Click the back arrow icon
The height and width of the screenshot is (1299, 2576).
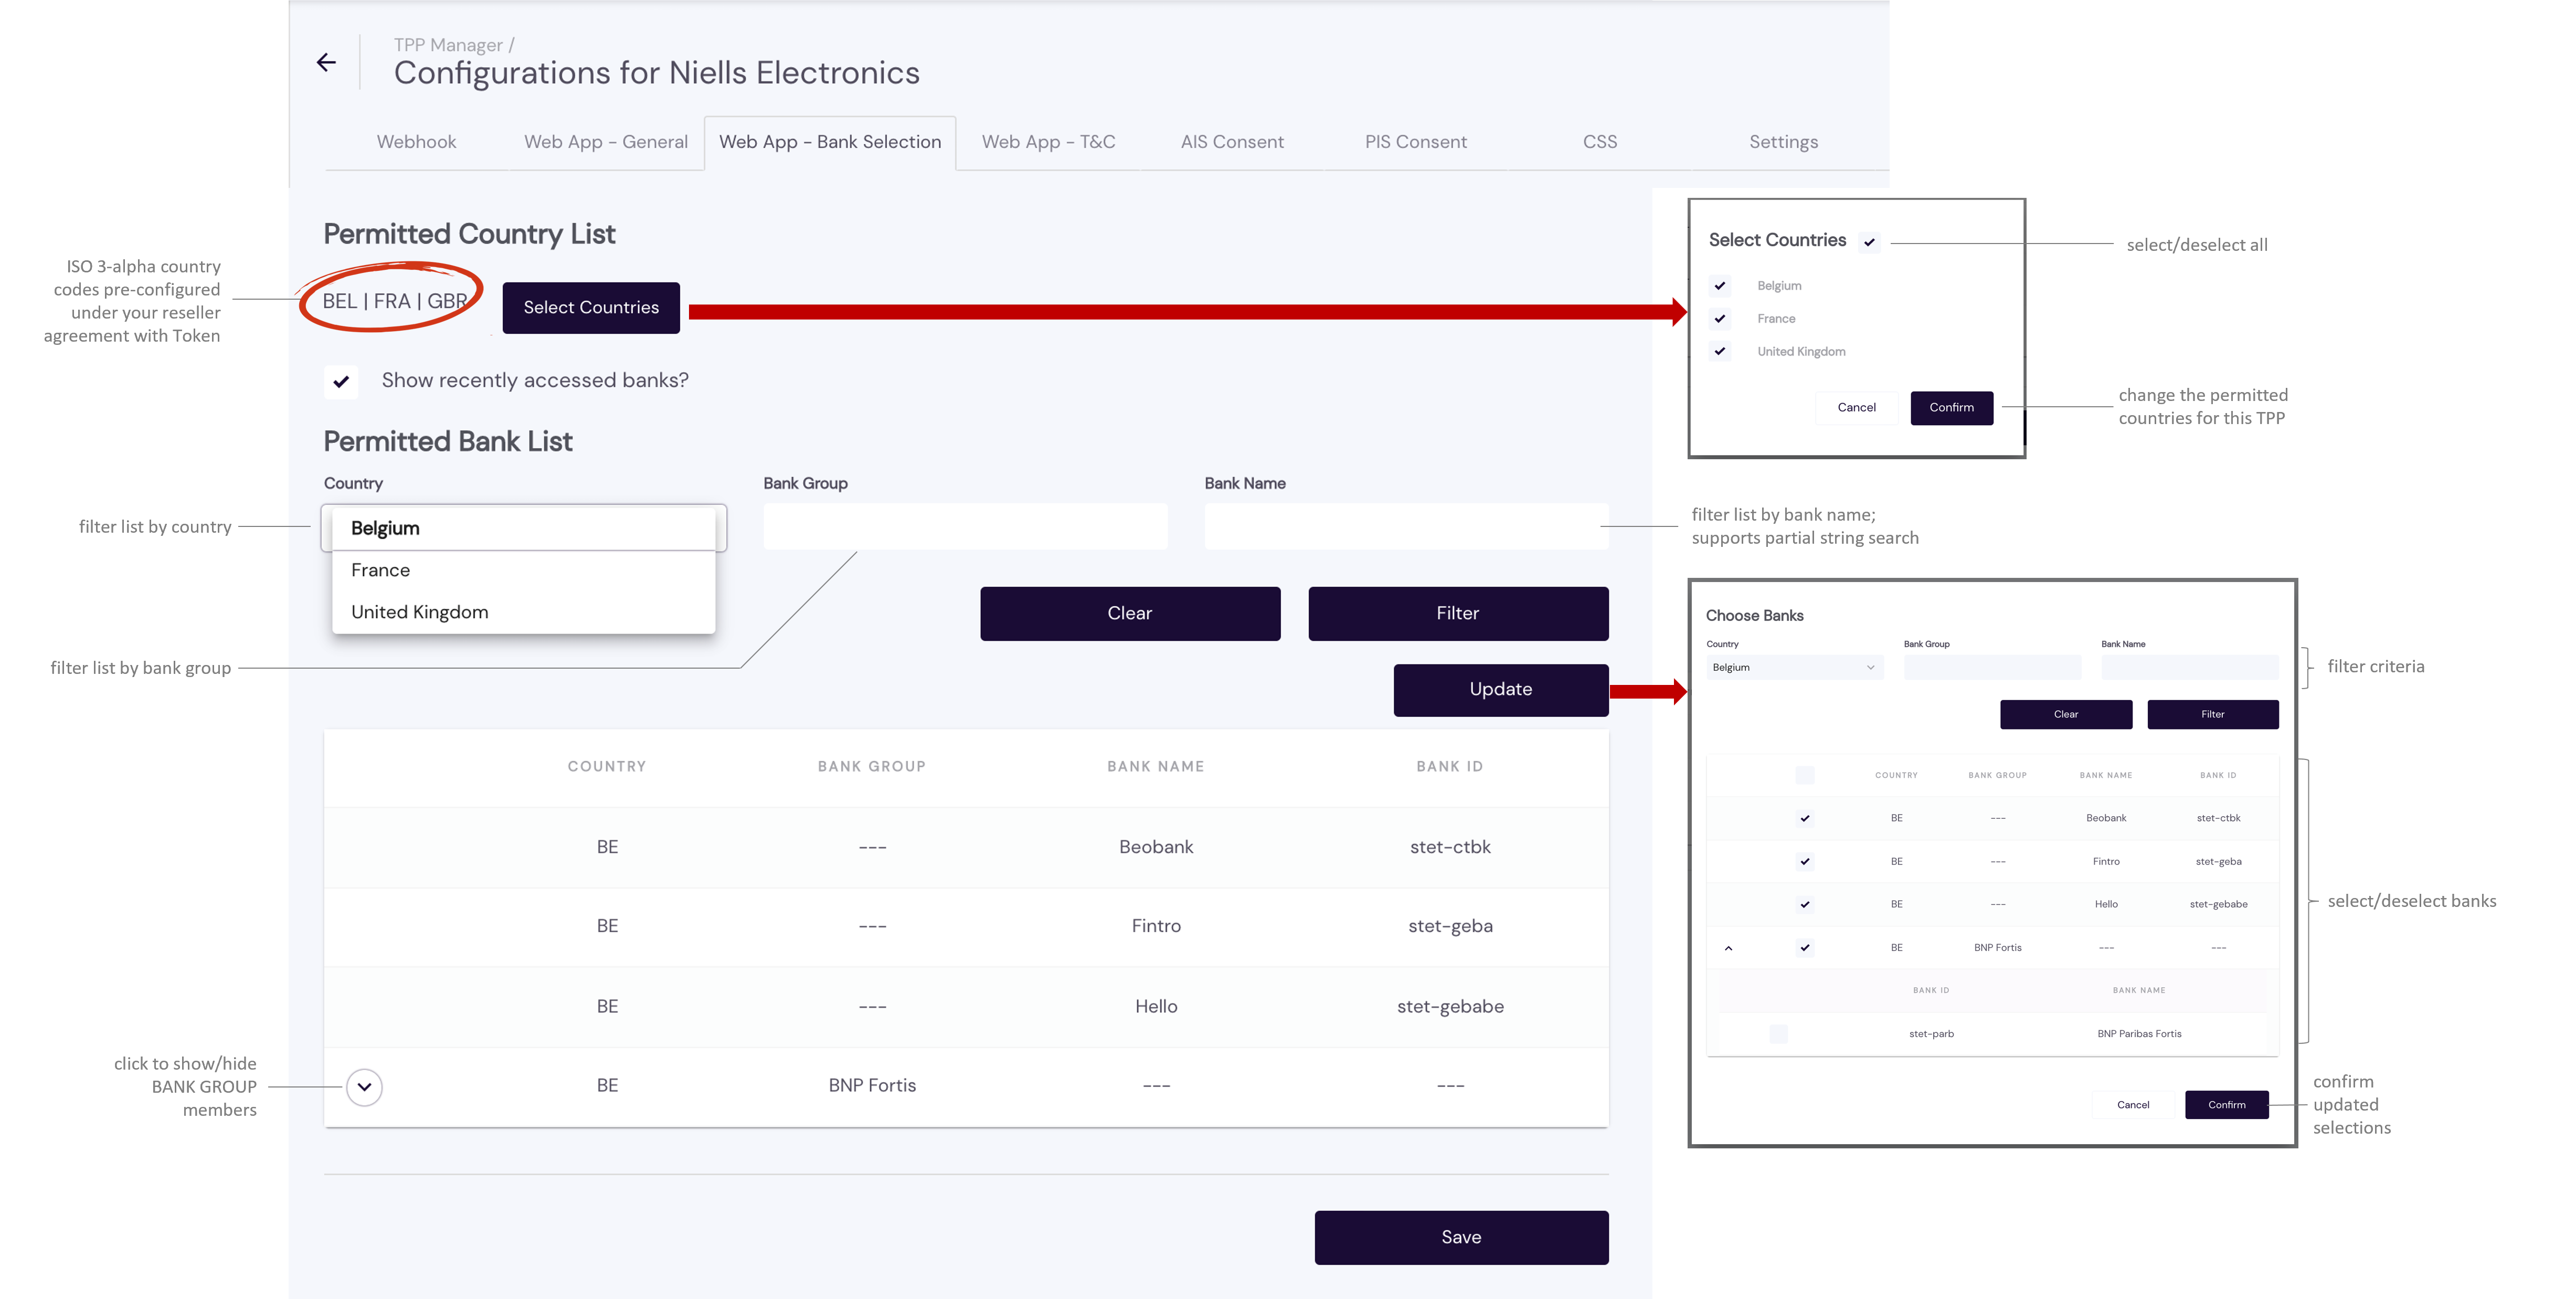point(326,63)
